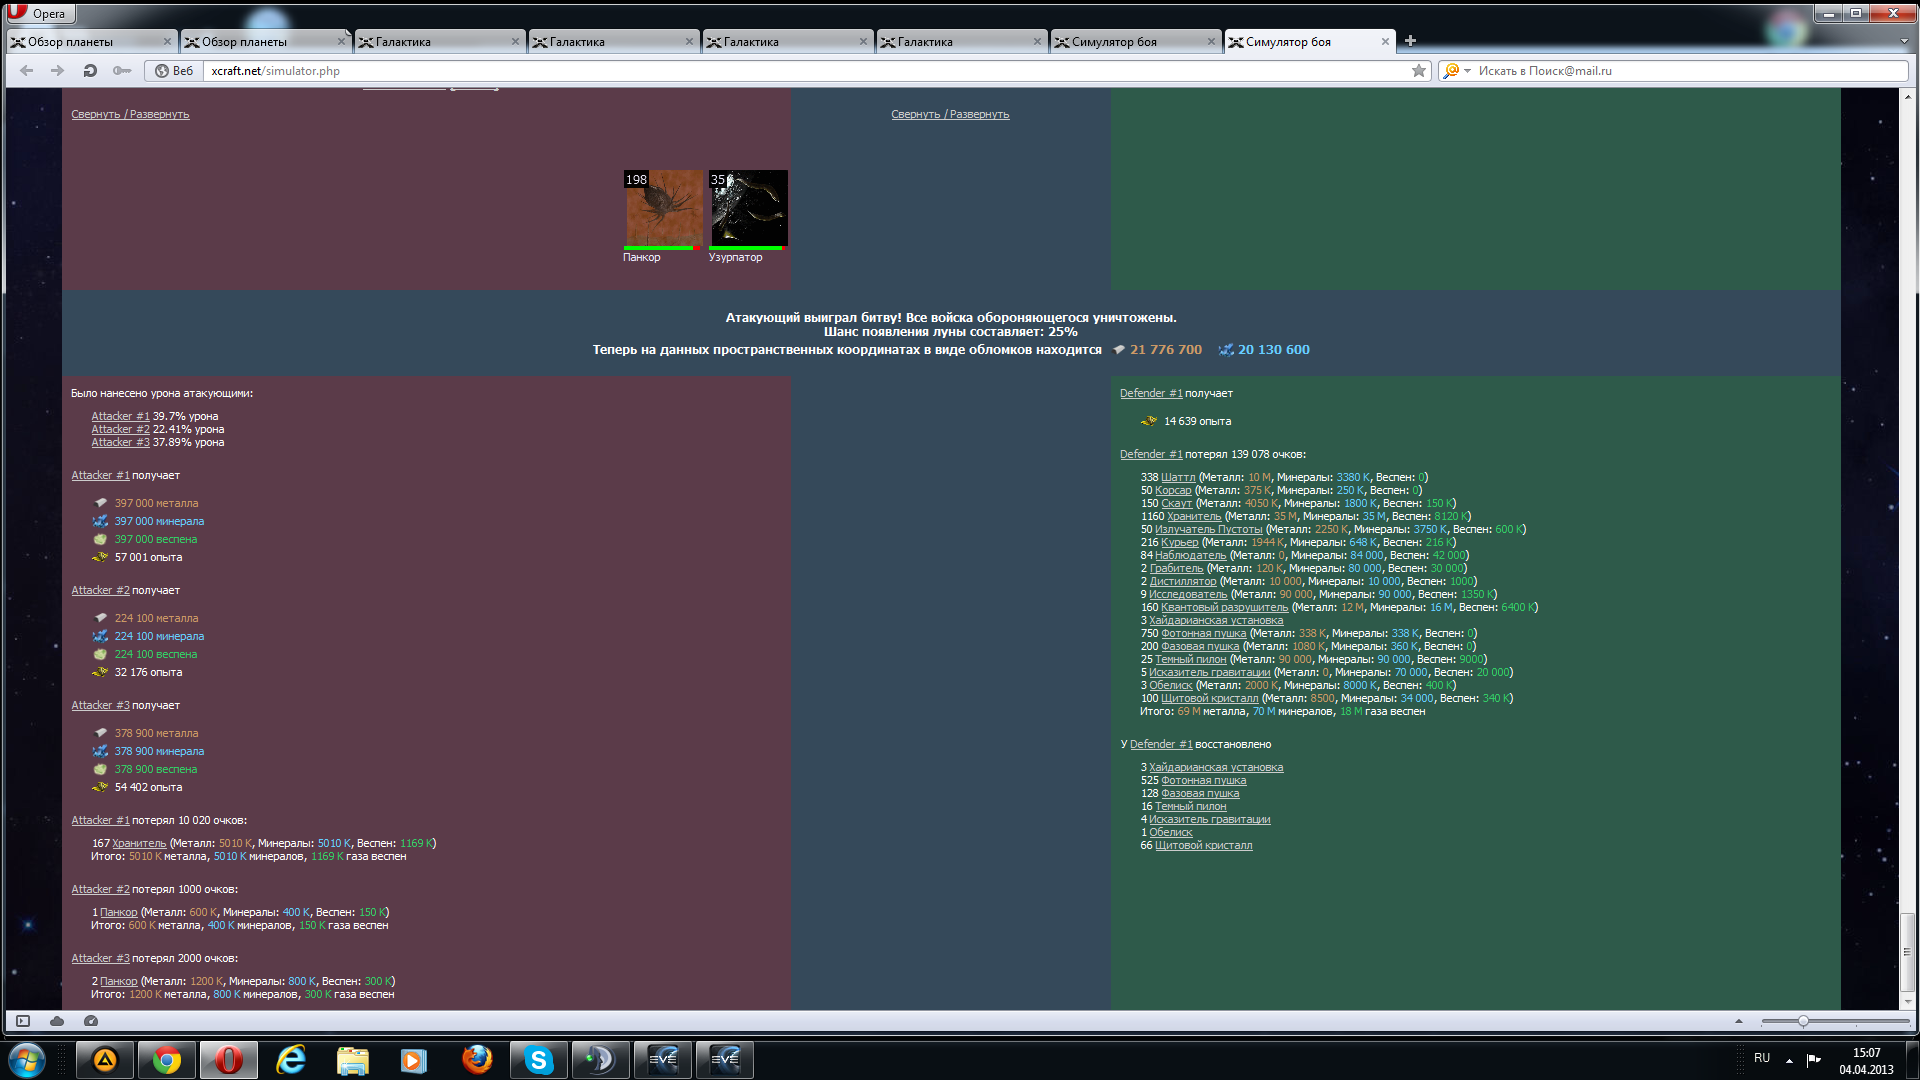Click the bookmark star in address bar
Image resolution: width=1920 pixels, height=1080 pixels.
click(1418, 71)
